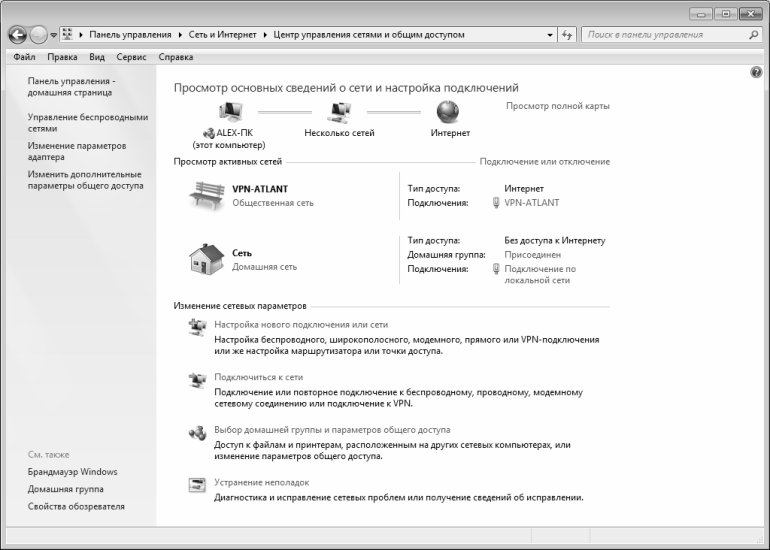
Task: Open Просмотр полной карты link
Action: [557, 106]
